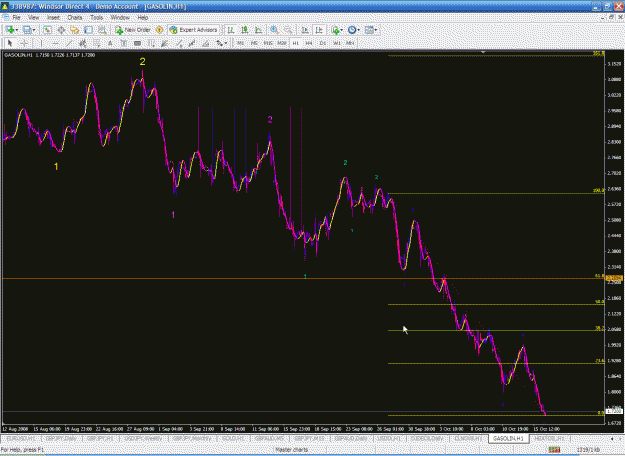
Task: Open the Templates icon
Action: pos(369,30)
